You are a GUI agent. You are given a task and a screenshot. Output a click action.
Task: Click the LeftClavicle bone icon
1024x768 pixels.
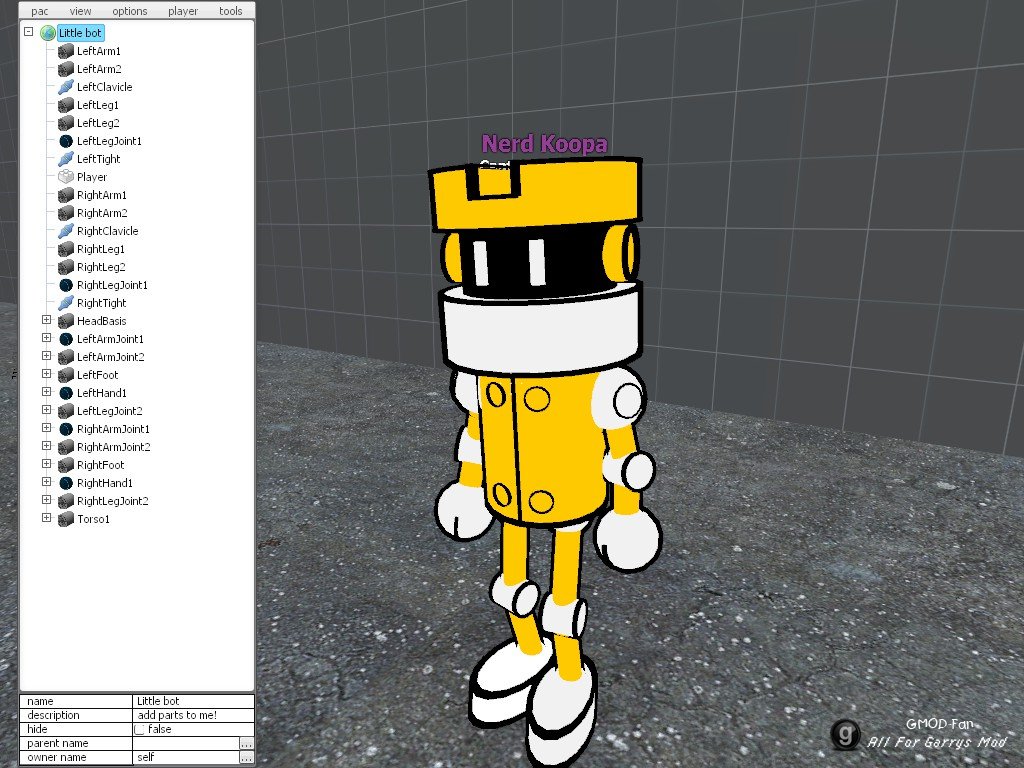65,87
